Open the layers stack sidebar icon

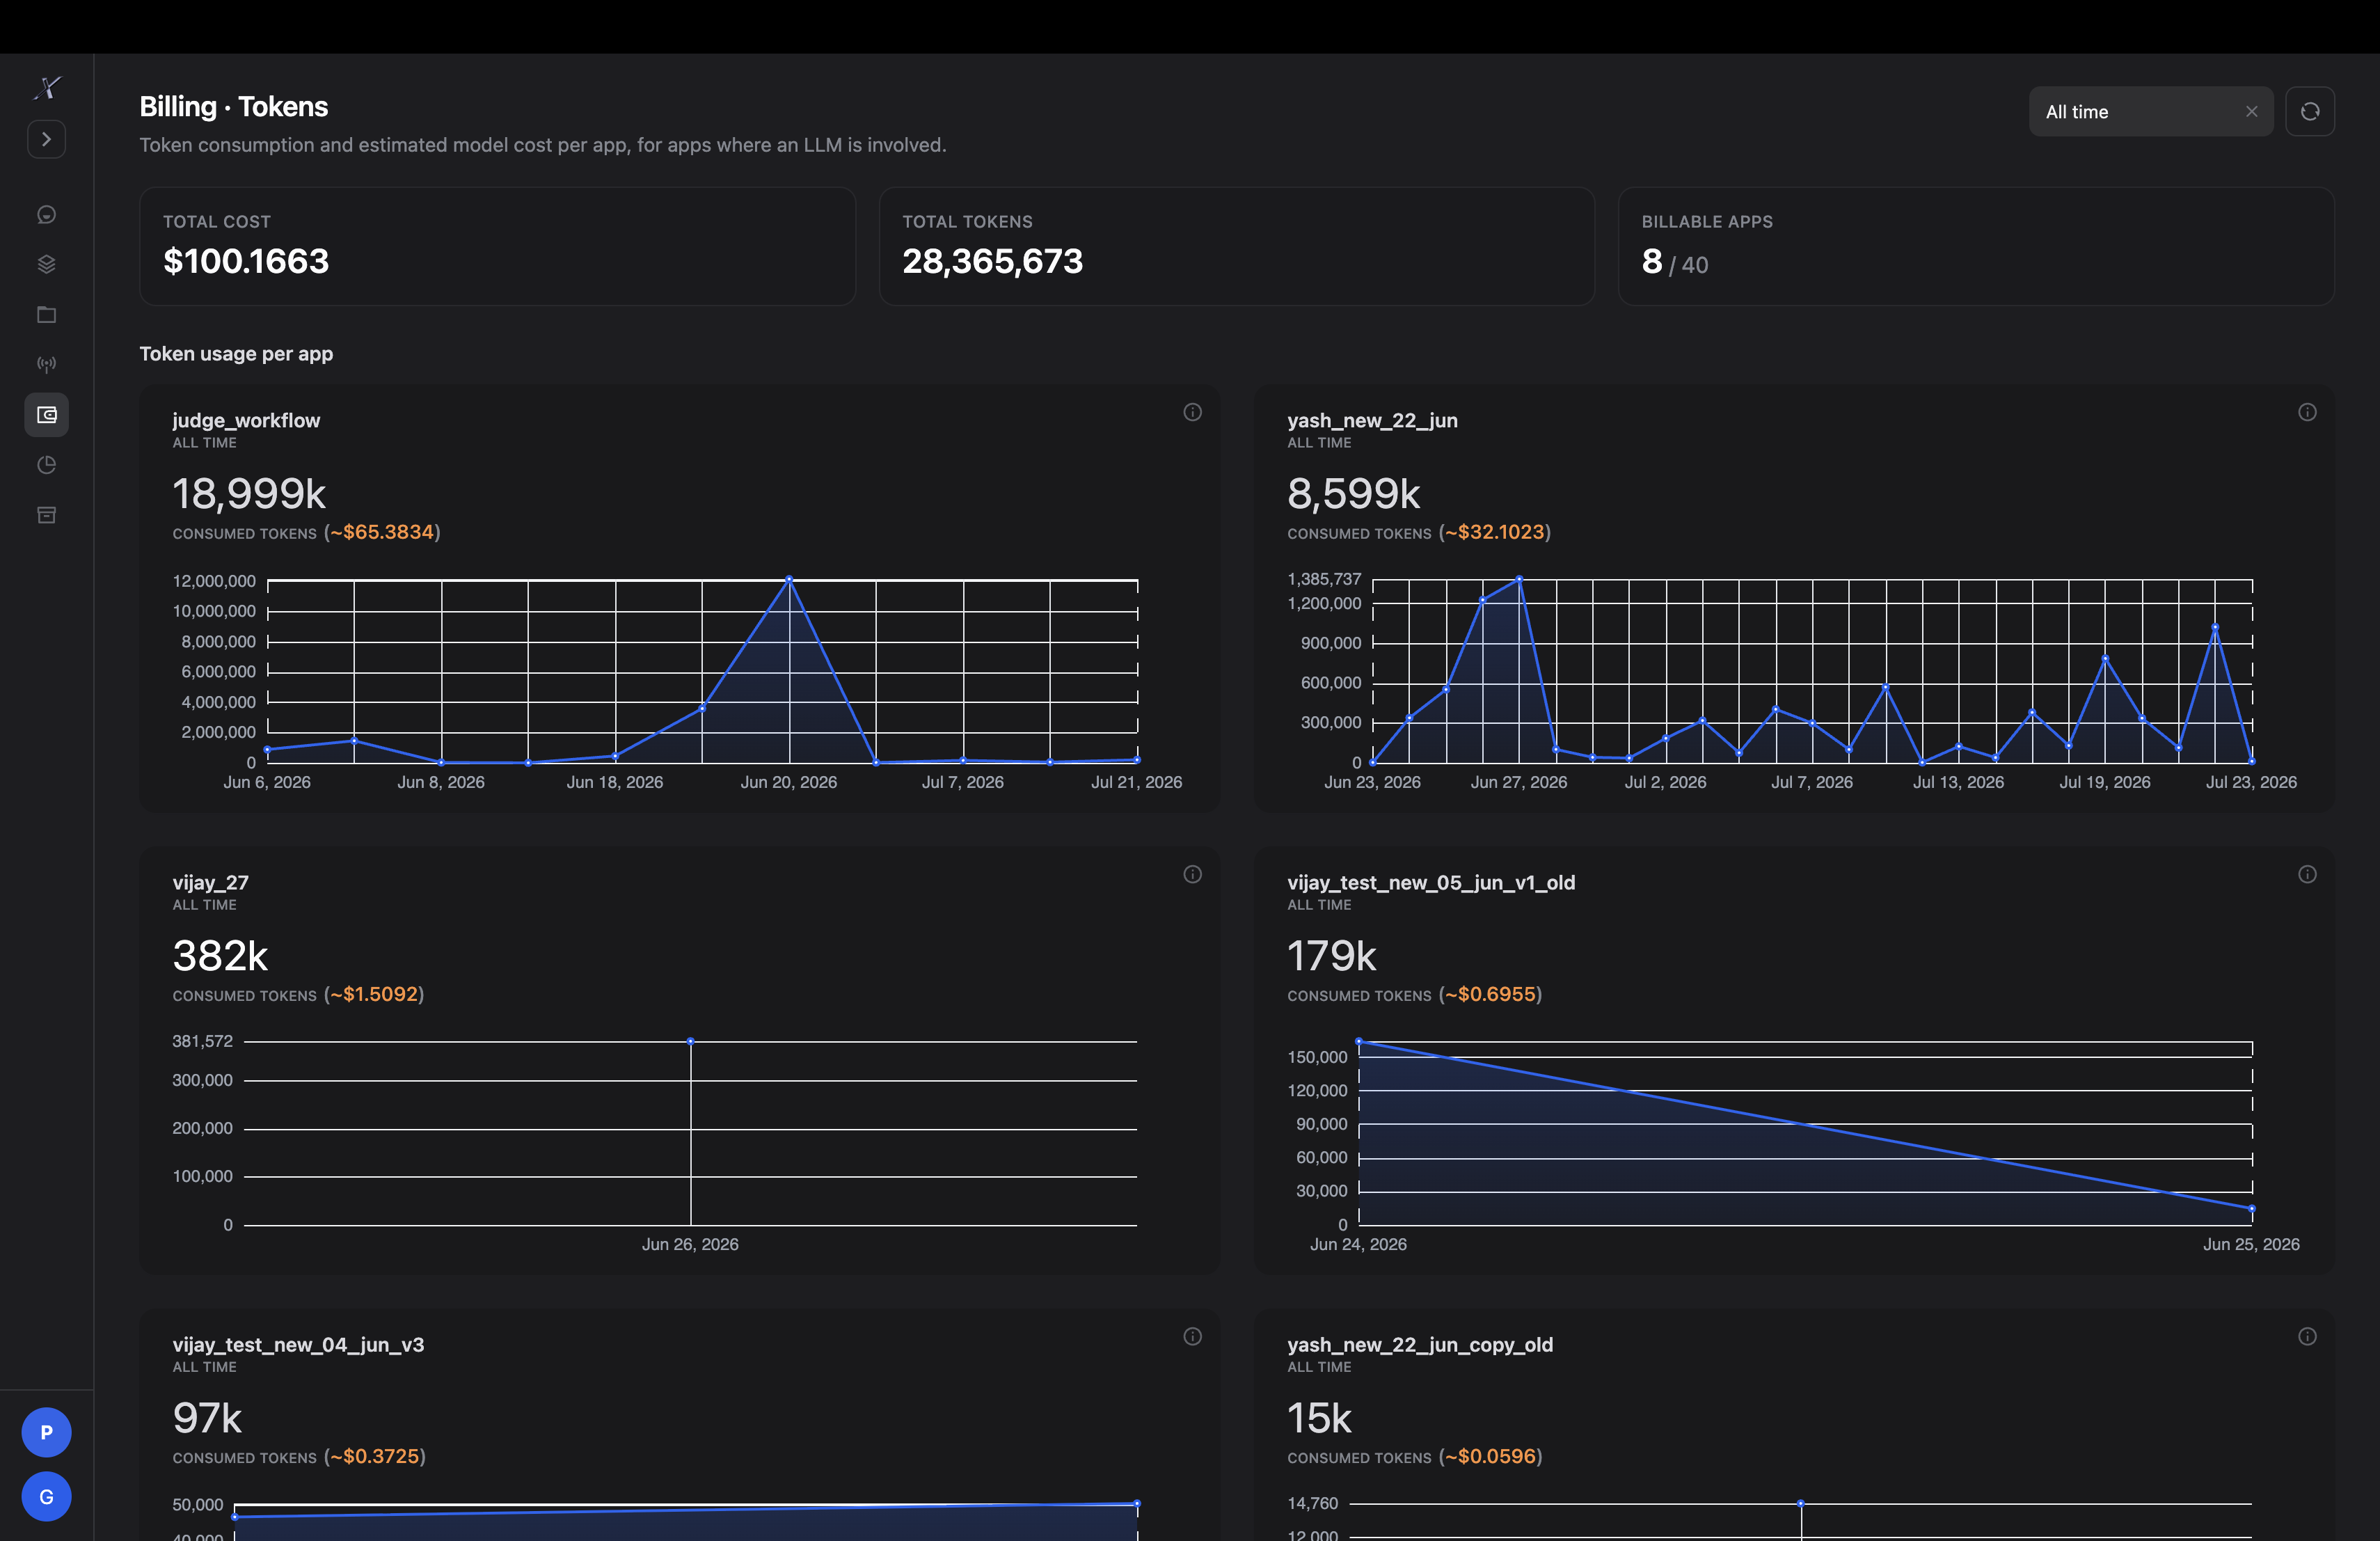tap(46, 264)
